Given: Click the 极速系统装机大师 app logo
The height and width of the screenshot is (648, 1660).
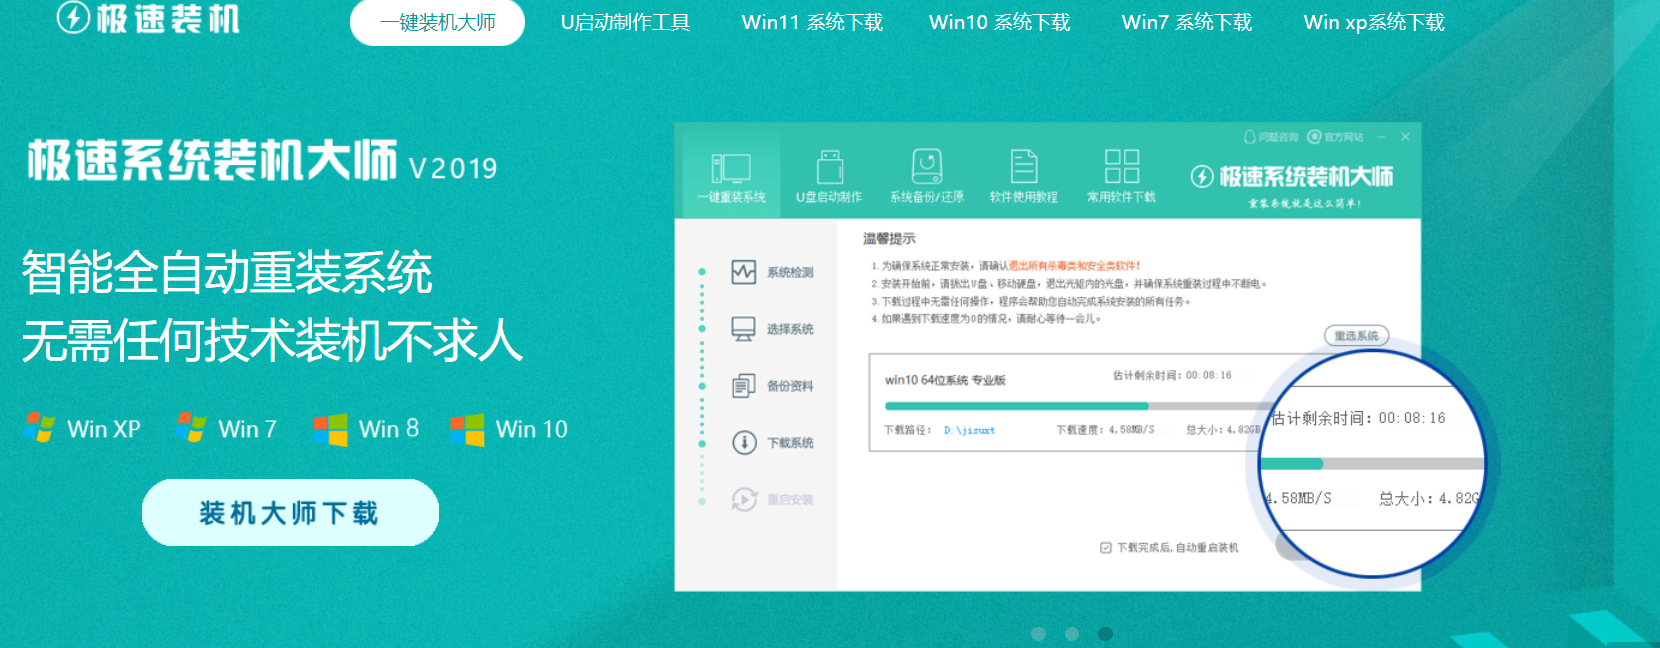Looking at the screenshot, I should 1292,177.
